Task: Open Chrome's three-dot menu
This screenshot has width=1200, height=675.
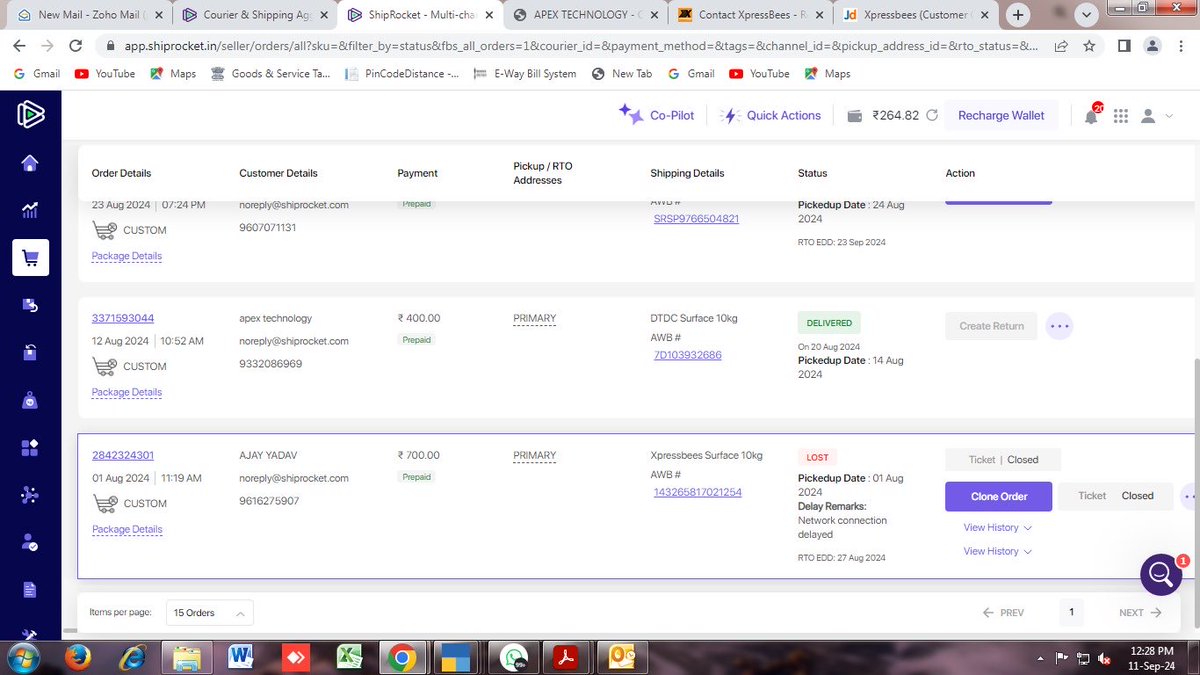Action: coord(1182,46)
